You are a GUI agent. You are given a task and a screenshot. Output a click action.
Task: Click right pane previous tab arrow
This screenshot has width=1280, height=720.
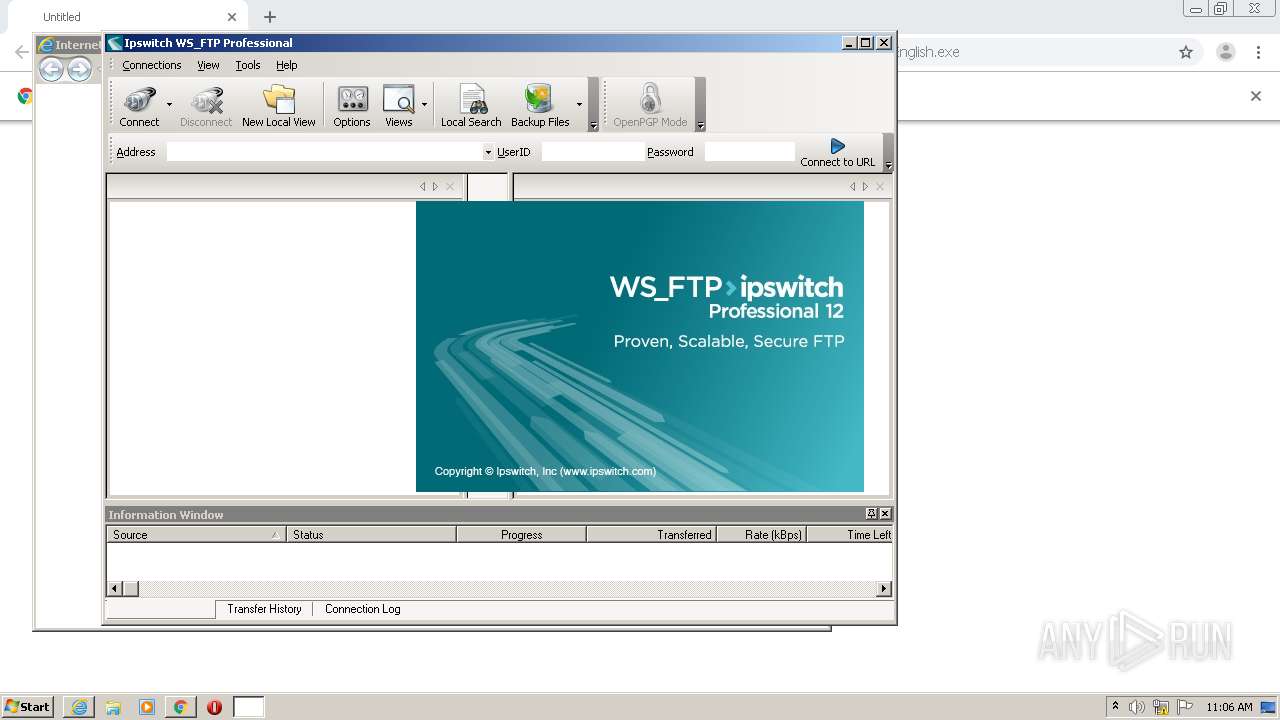point(852,187)
